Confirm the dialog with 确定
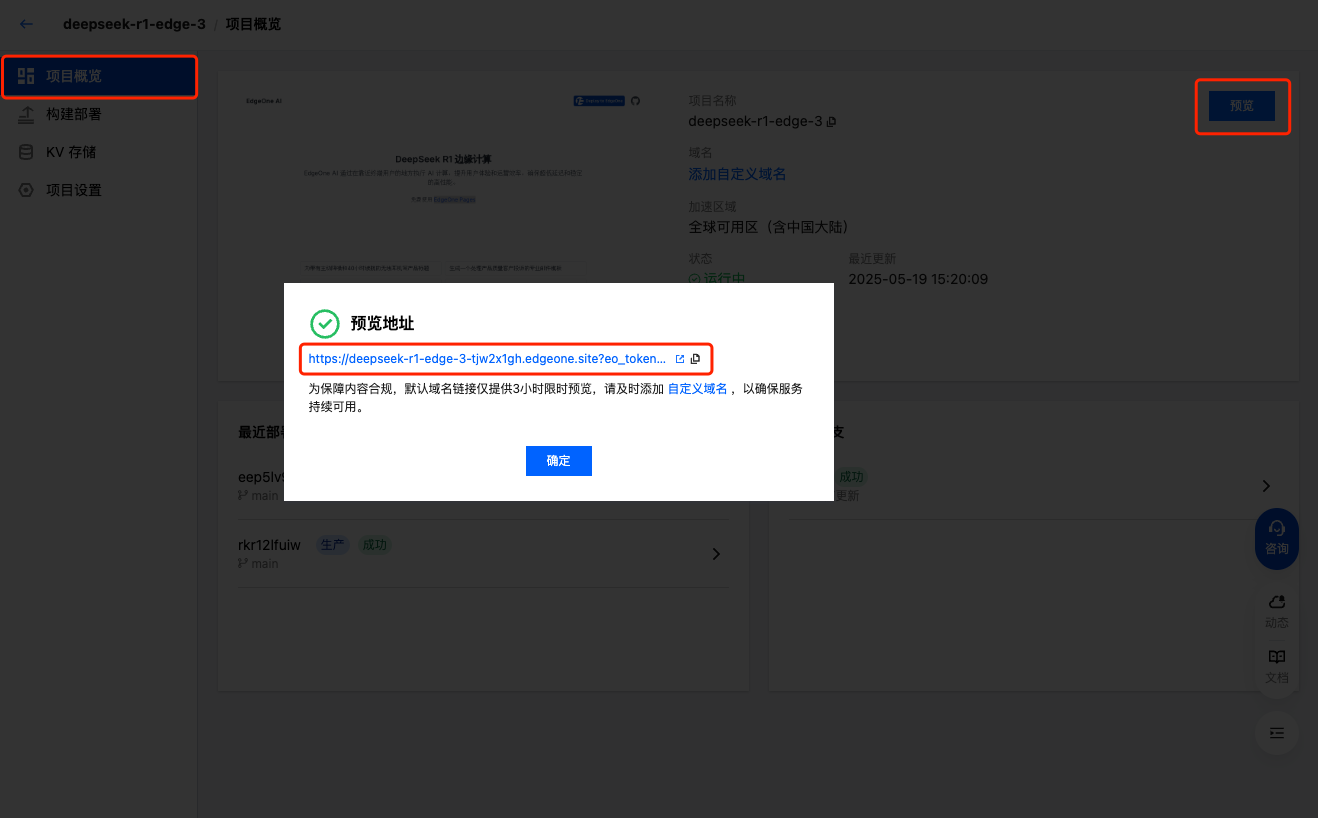This screenshot has height=818, width=1318. [x=559, y=461]
